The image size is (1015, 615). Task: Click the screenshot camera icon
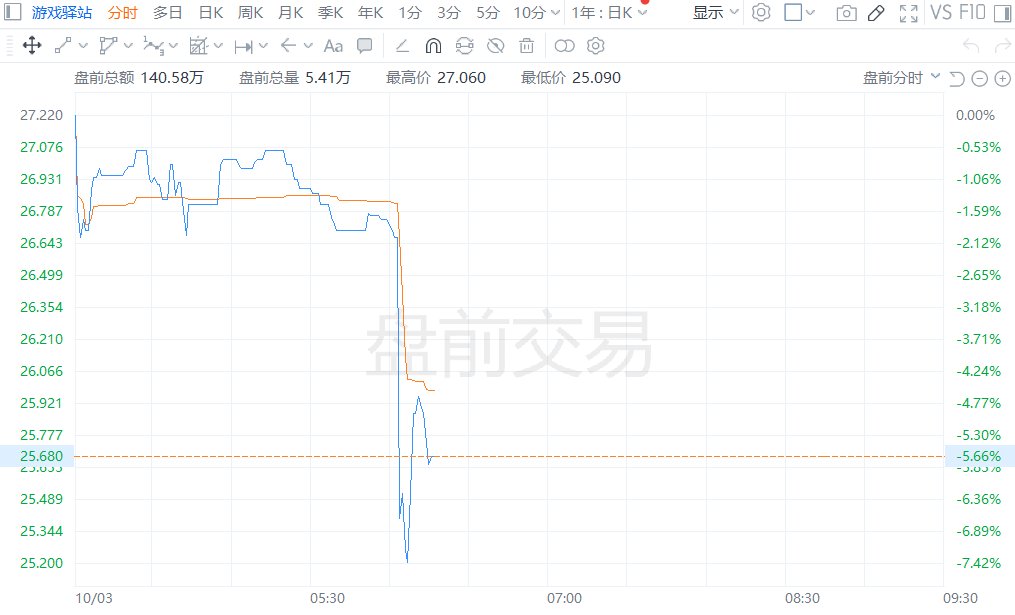846,13
